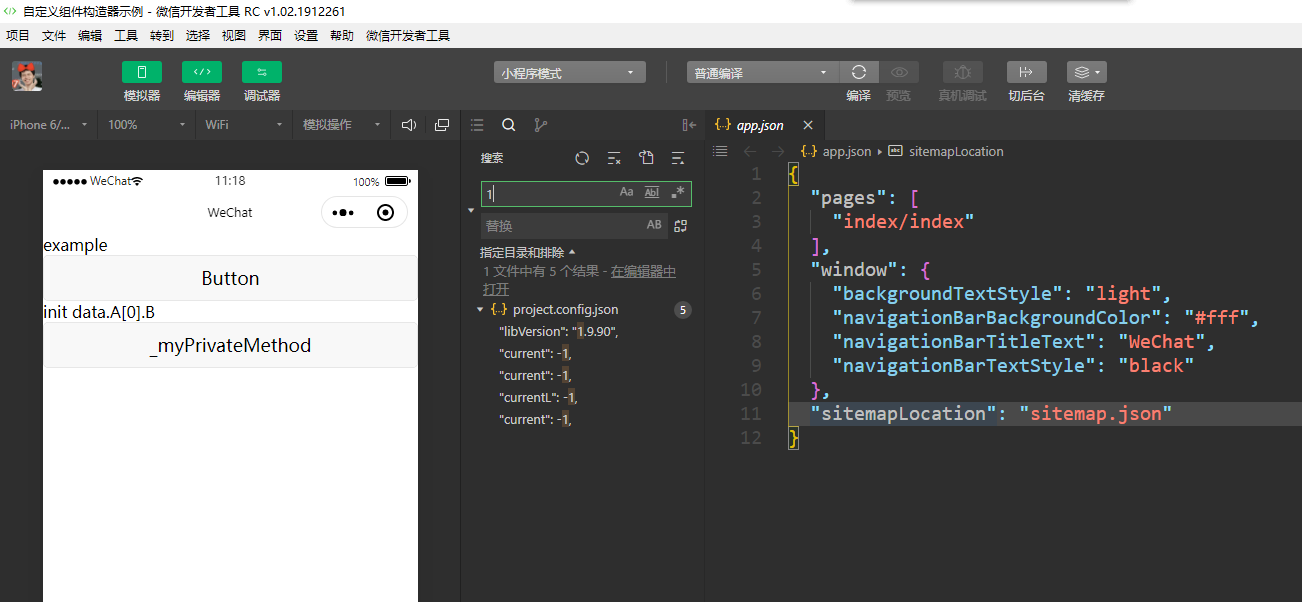Open the 界面 menu

[270, 35]
